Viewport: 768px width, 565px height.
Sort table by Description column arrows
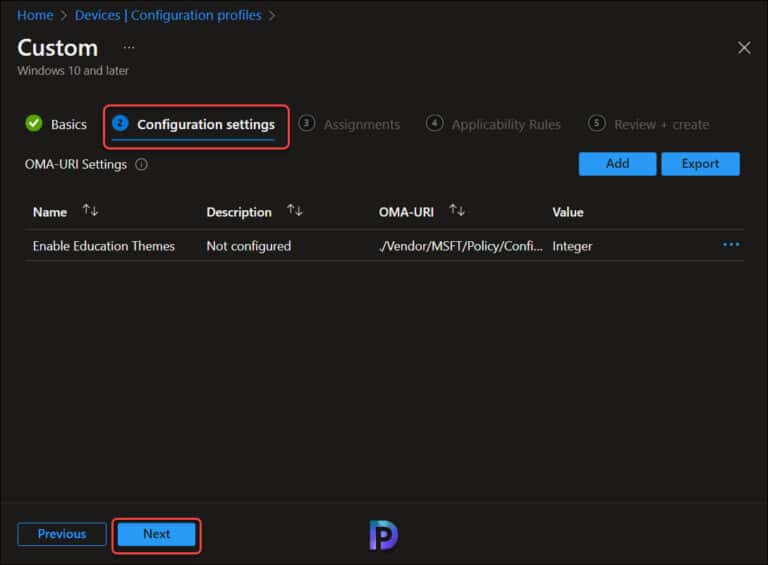pos(295,211)
